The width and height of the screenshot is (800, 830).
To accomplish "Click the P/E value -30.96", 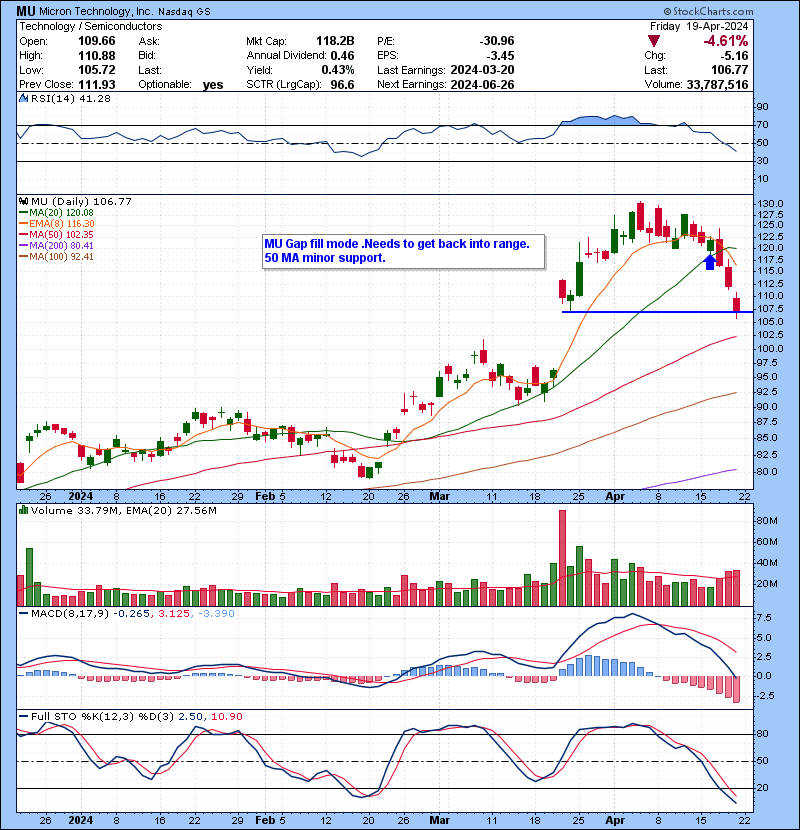I will [x=497, y=41].
